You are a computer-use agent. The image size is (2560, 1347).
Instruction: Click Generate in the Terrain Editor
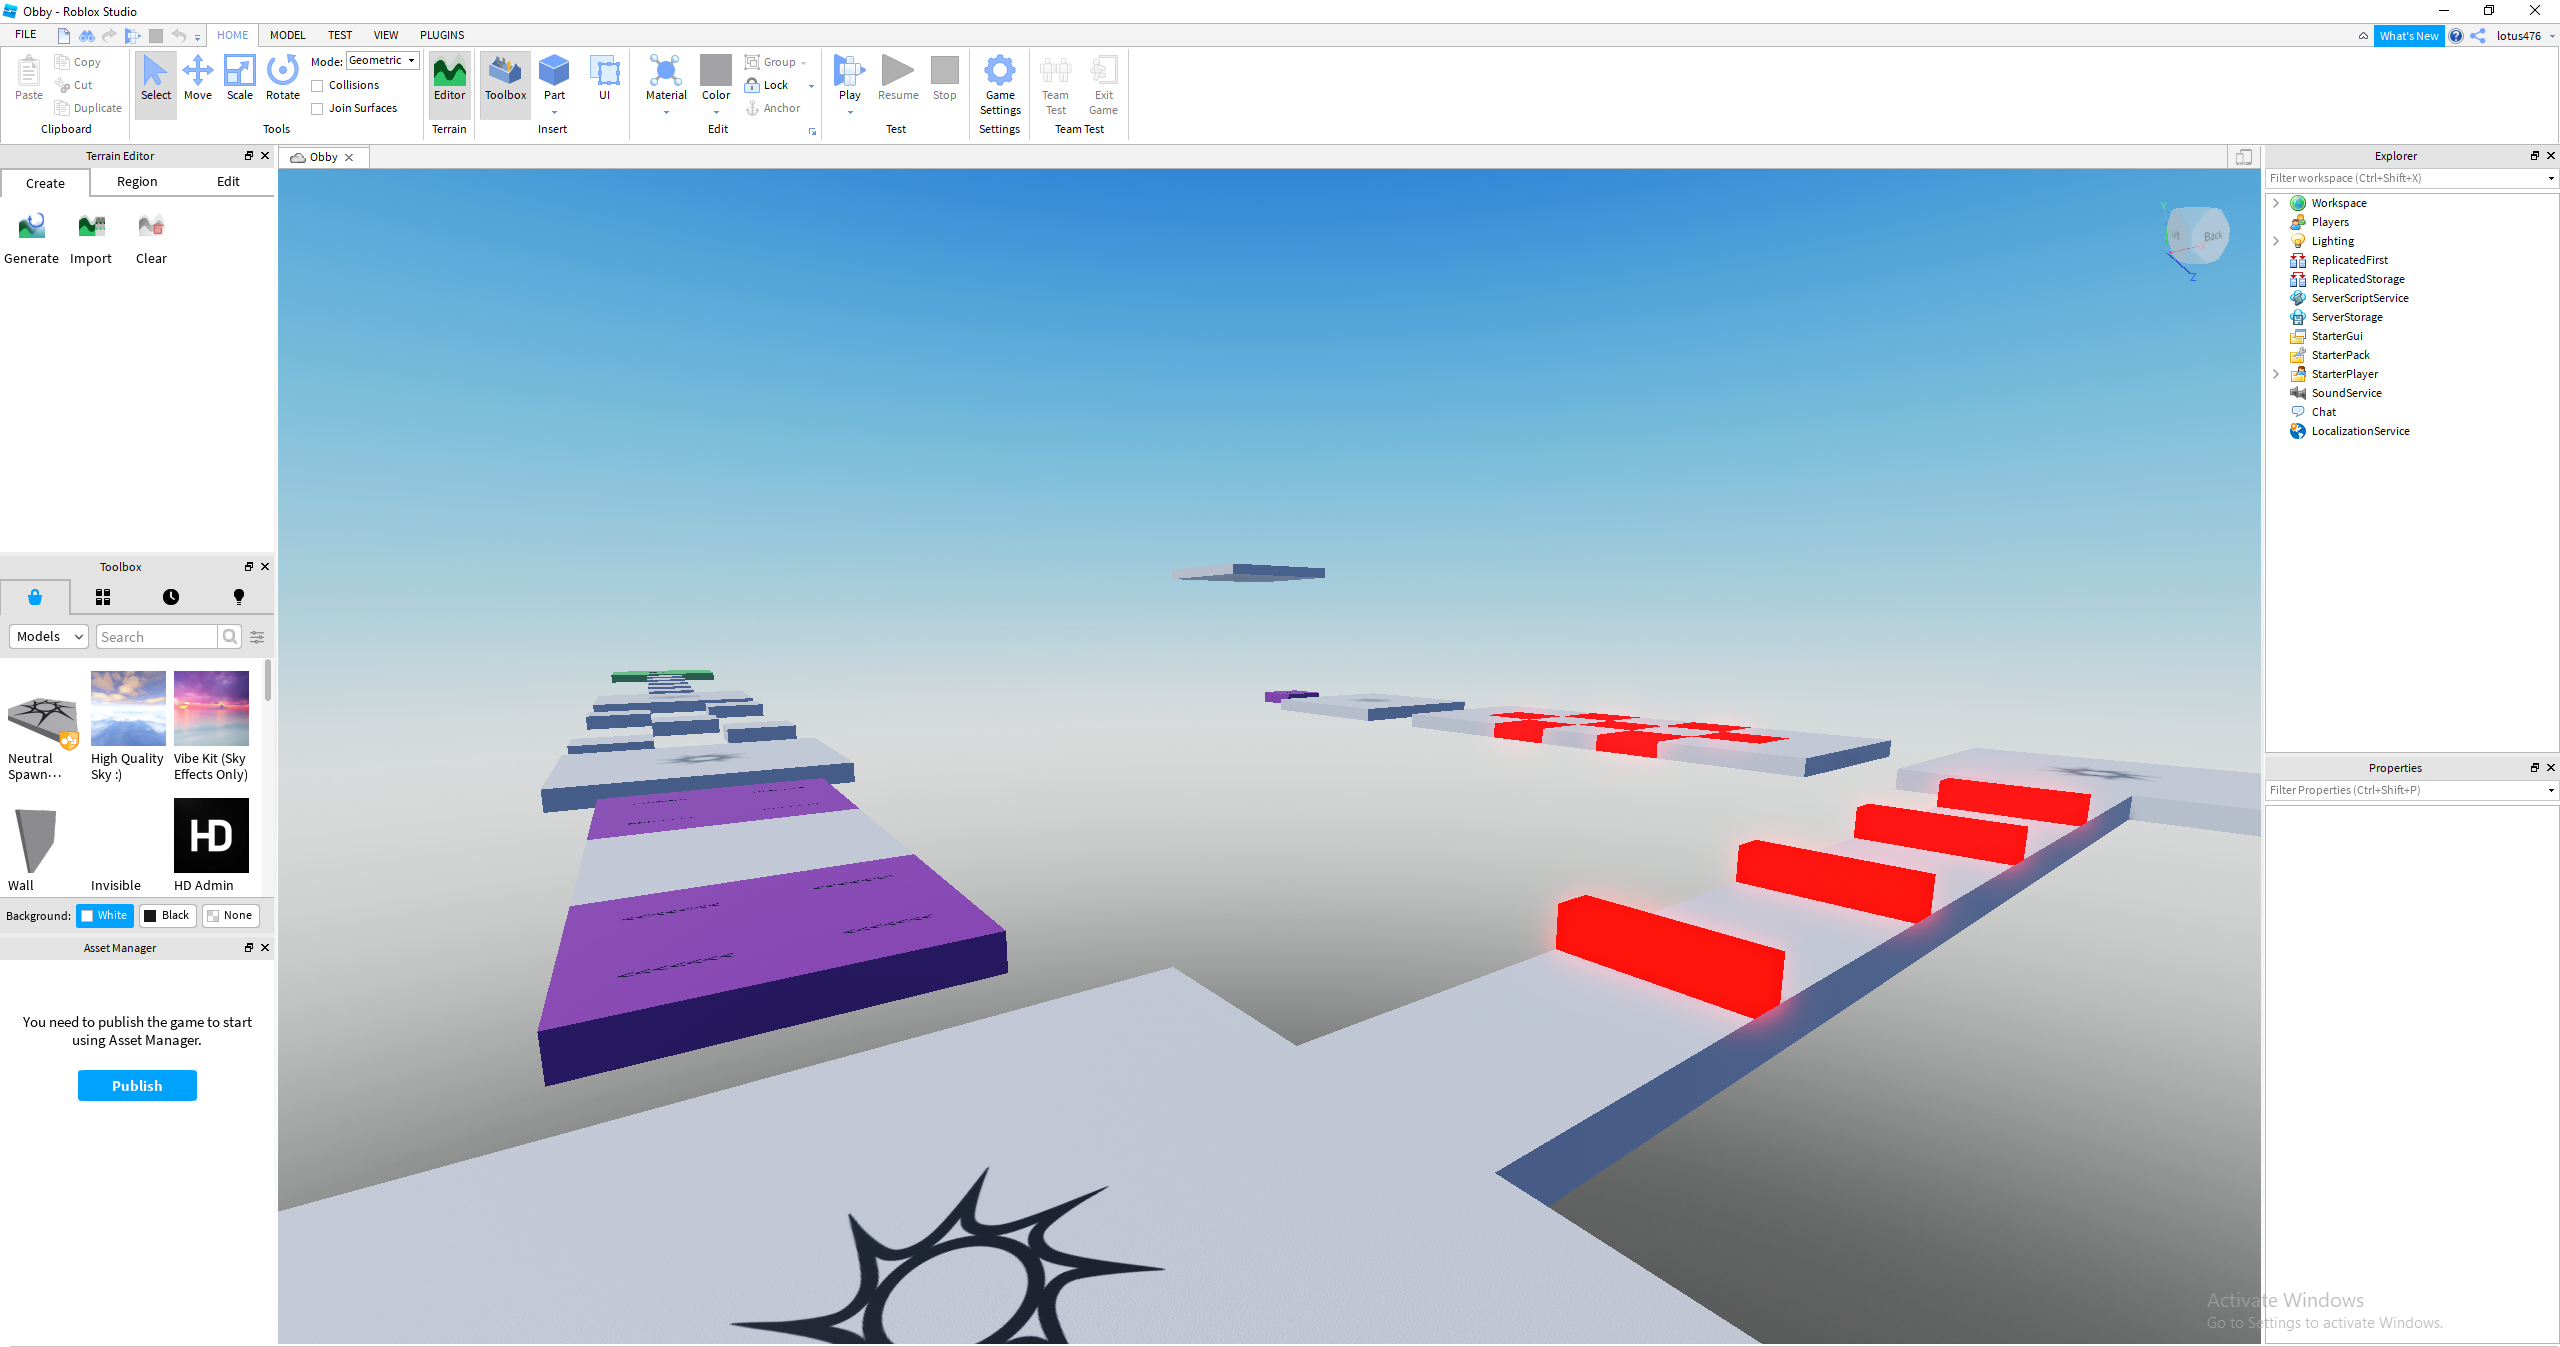(x=31, y=237)
